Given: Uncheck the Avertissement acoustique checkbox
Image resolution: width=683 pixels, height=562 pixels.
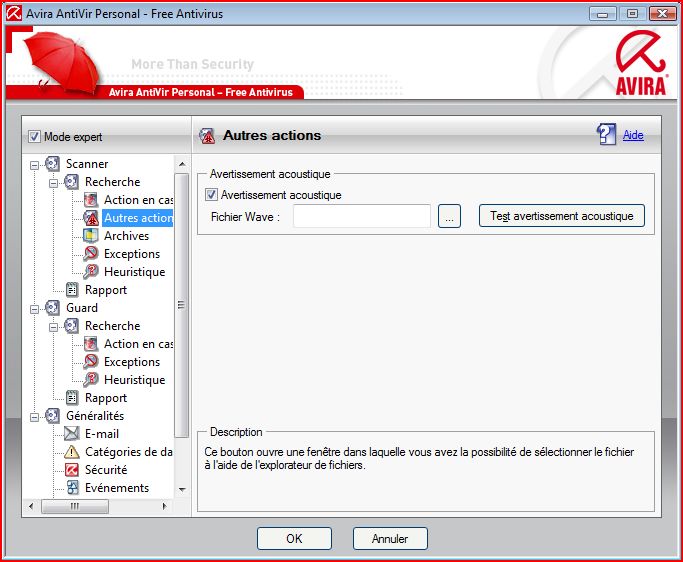Looking at the screenshot, I should point(211,194).
